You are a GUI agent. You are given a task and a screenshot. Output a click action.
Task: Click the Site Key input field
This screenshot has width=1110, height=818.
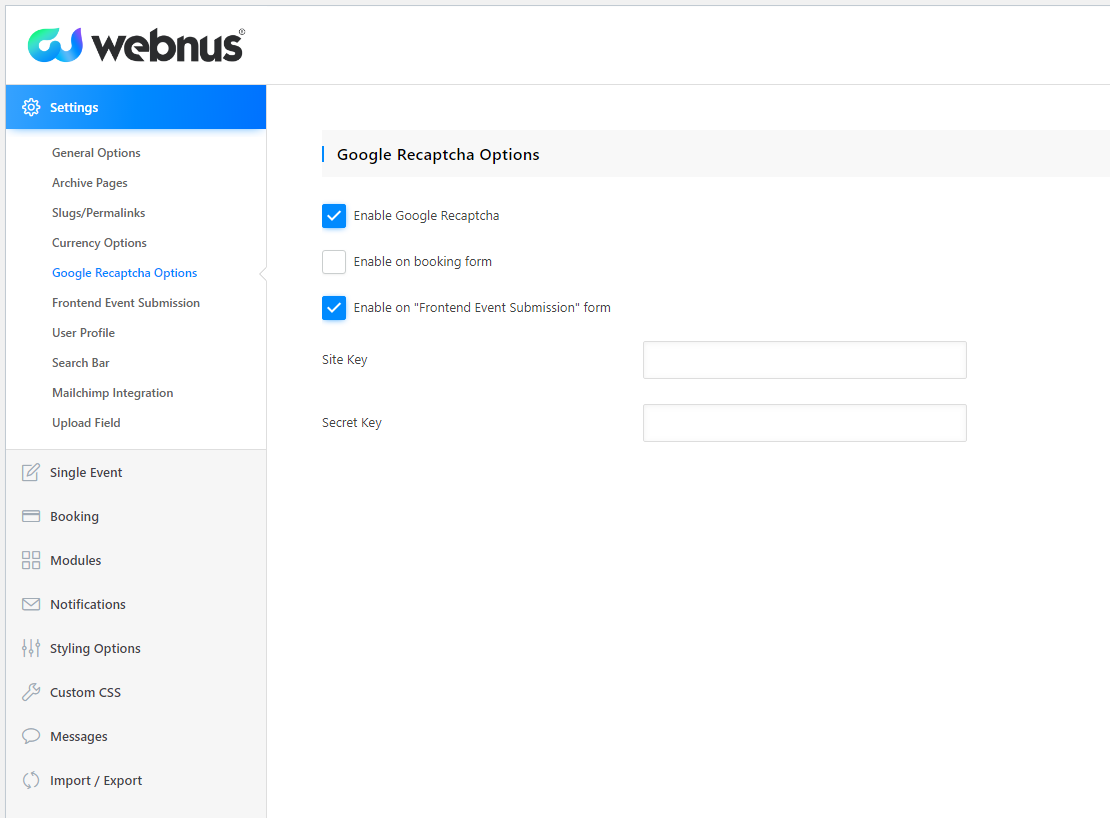[805, 360]
